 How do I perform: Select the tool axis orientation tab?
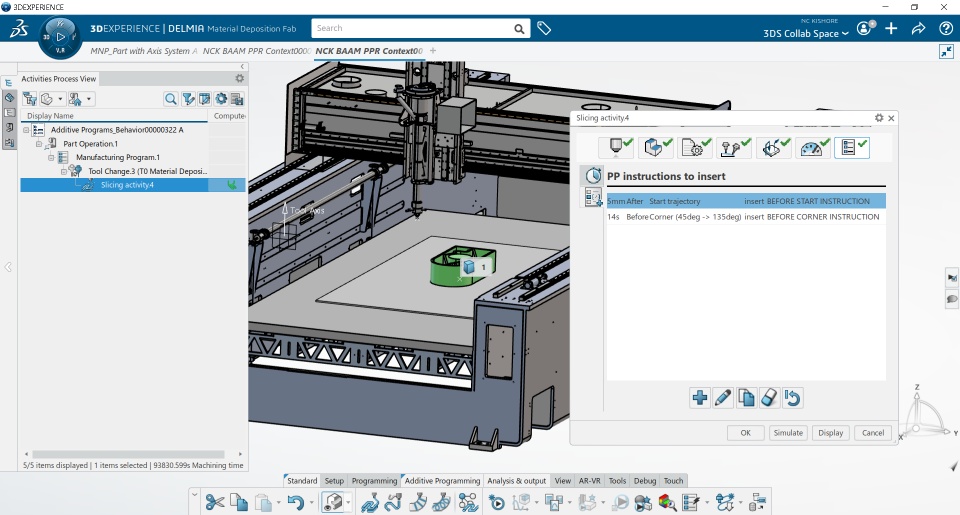[773, 147]
